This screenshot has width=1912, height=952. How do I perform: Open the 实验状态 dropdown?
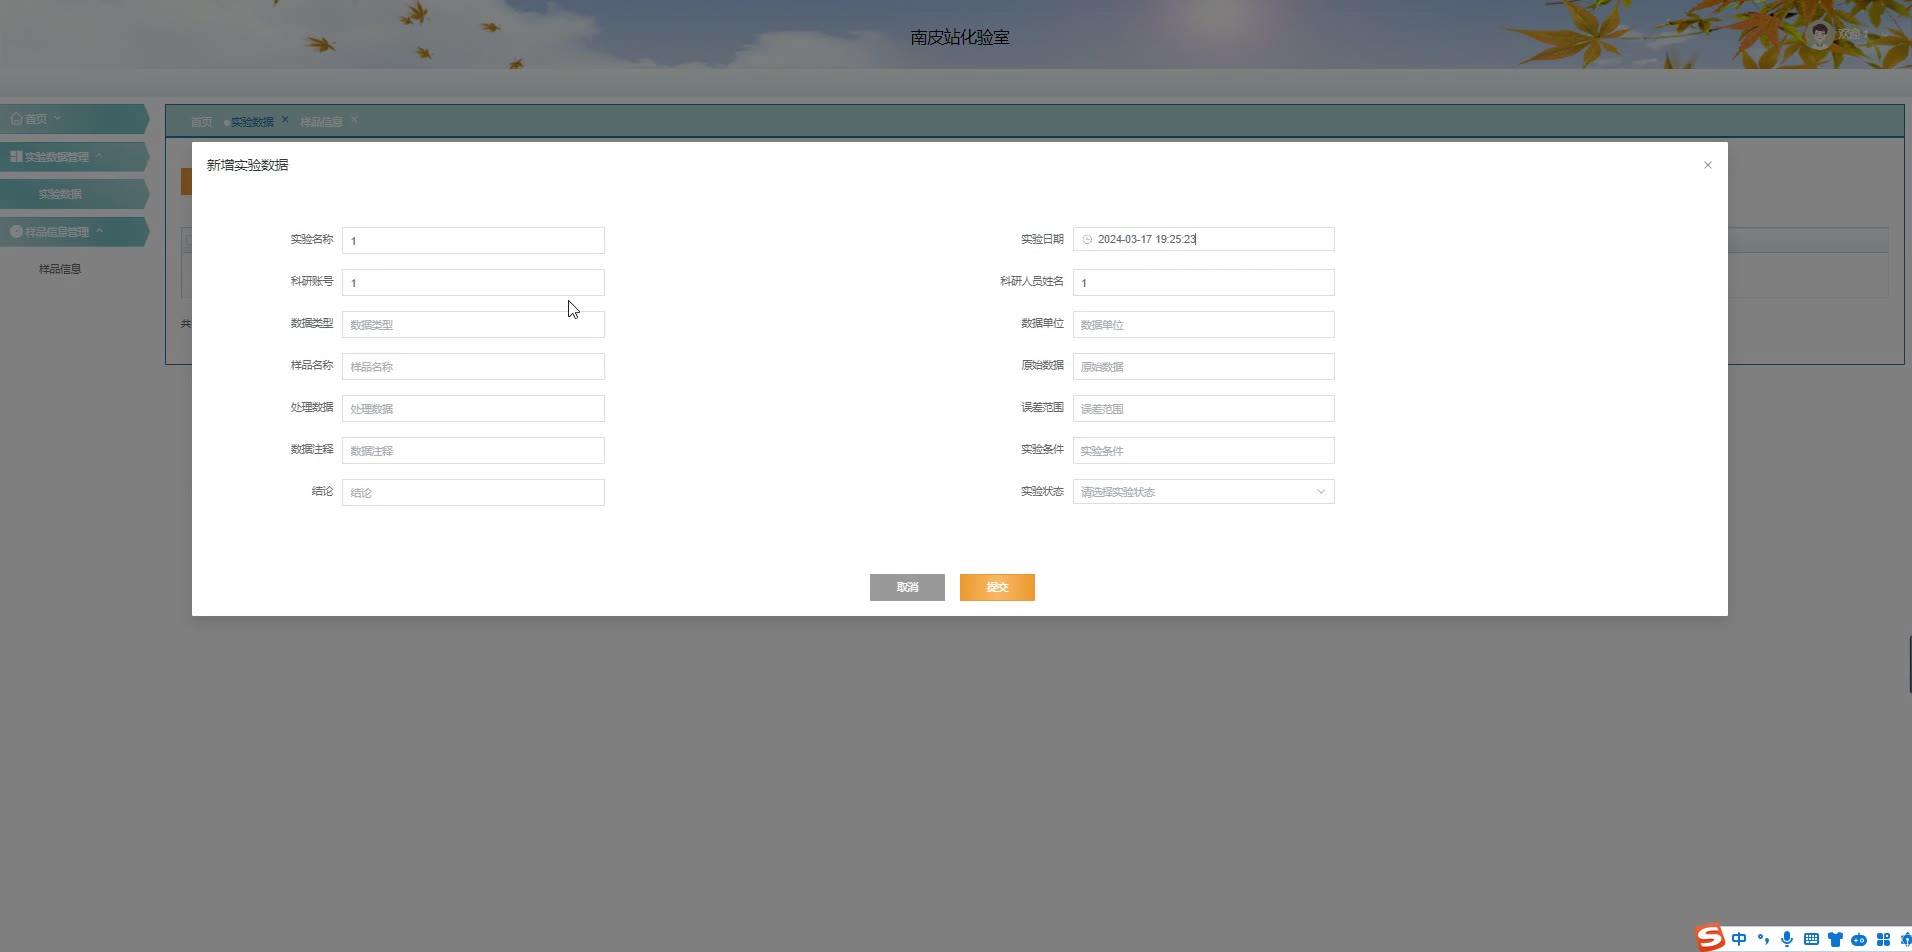pyautogui.click(x=1203, y=492)
